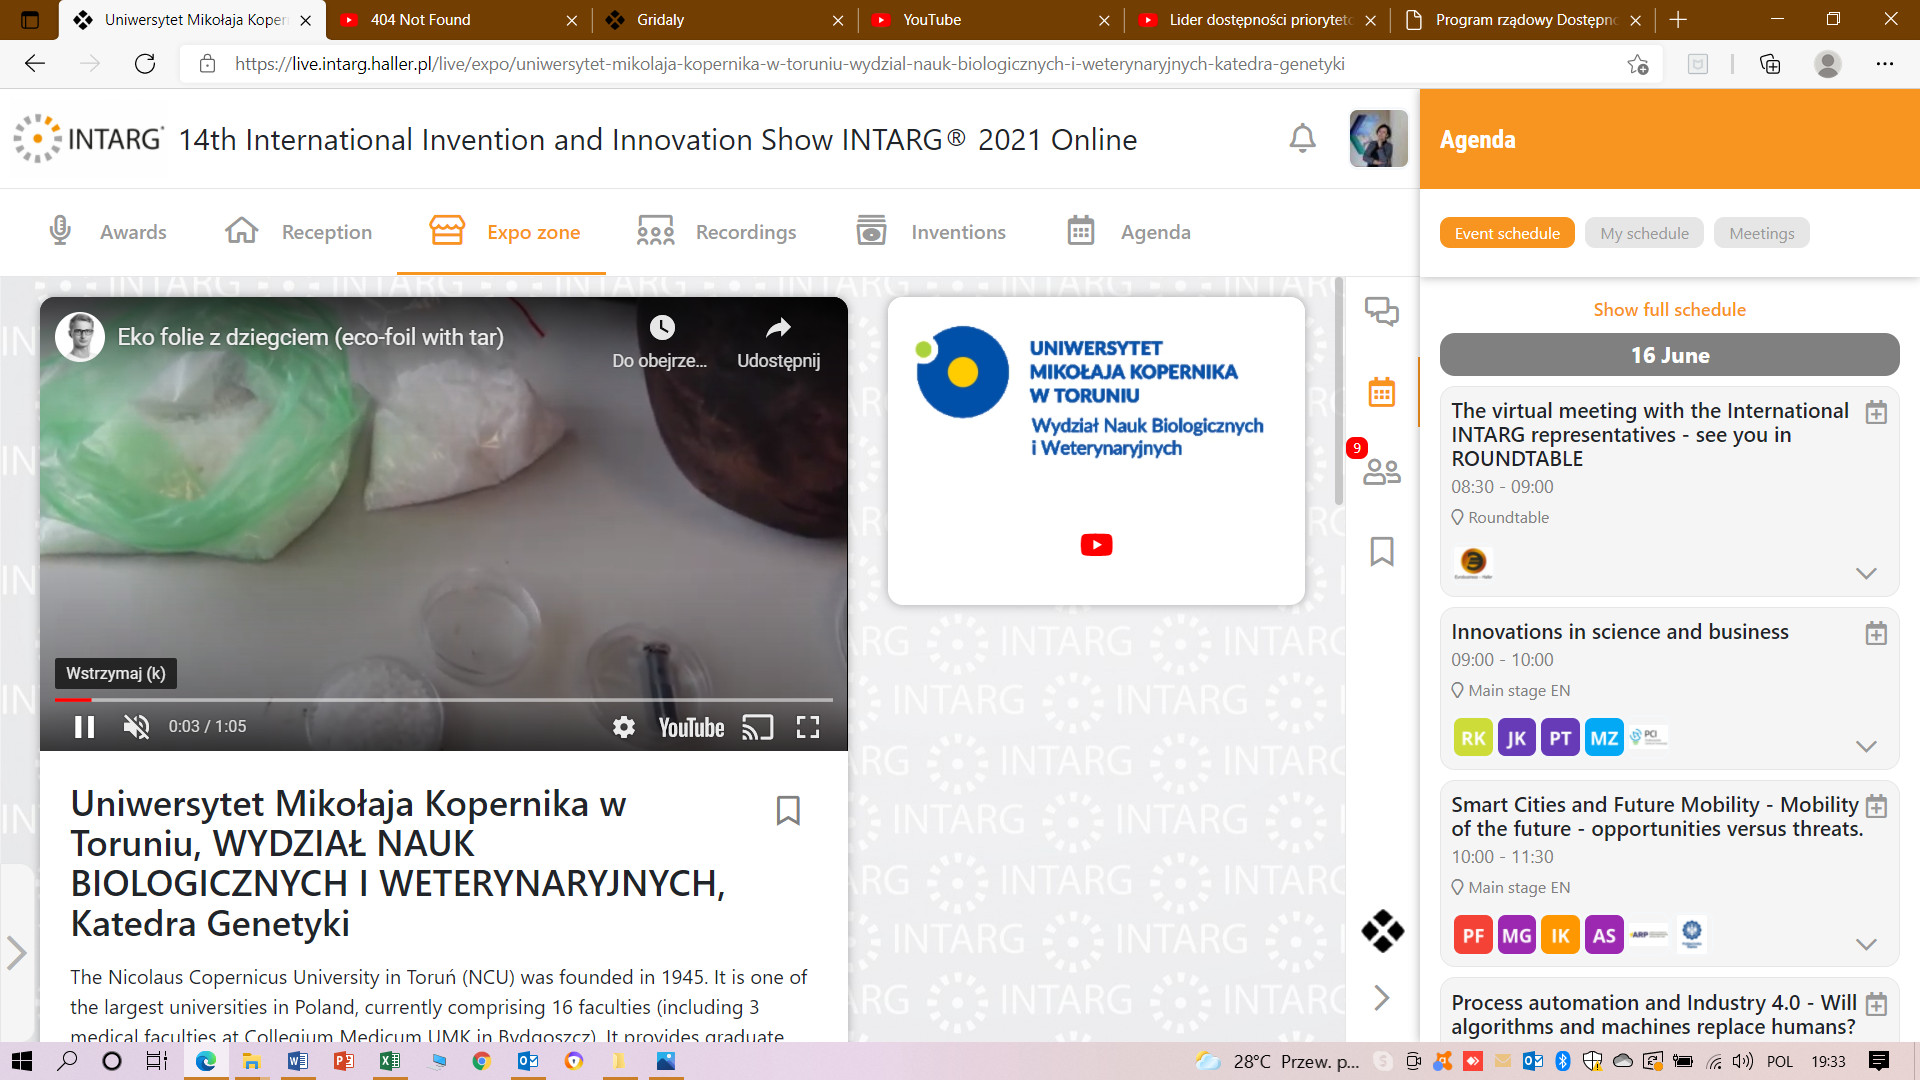The height and width of the screenshot is (1080, 1920).
Task: Open the video on YouTube logo
Action: 691,727
